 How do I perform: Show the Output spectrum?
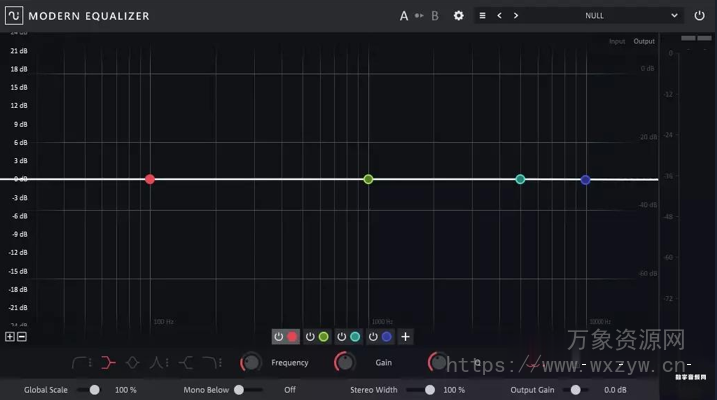pos(644,41)
